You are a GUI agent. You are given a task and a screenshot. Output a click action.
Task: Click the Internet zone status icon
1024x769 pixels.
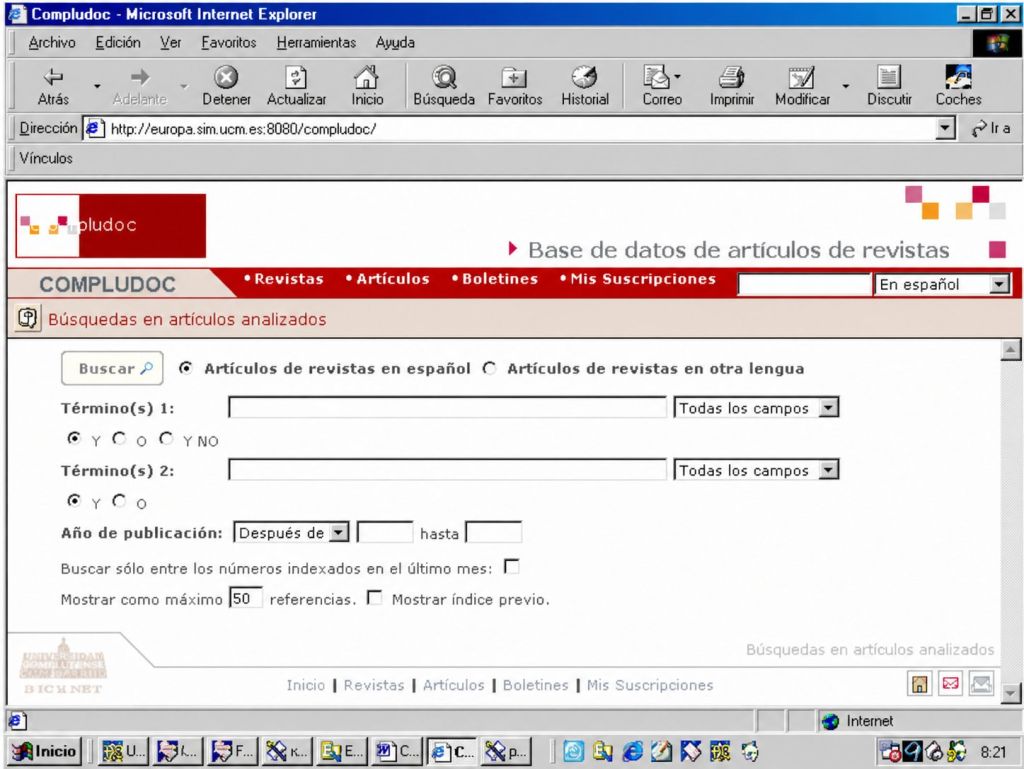pos(831,721)
